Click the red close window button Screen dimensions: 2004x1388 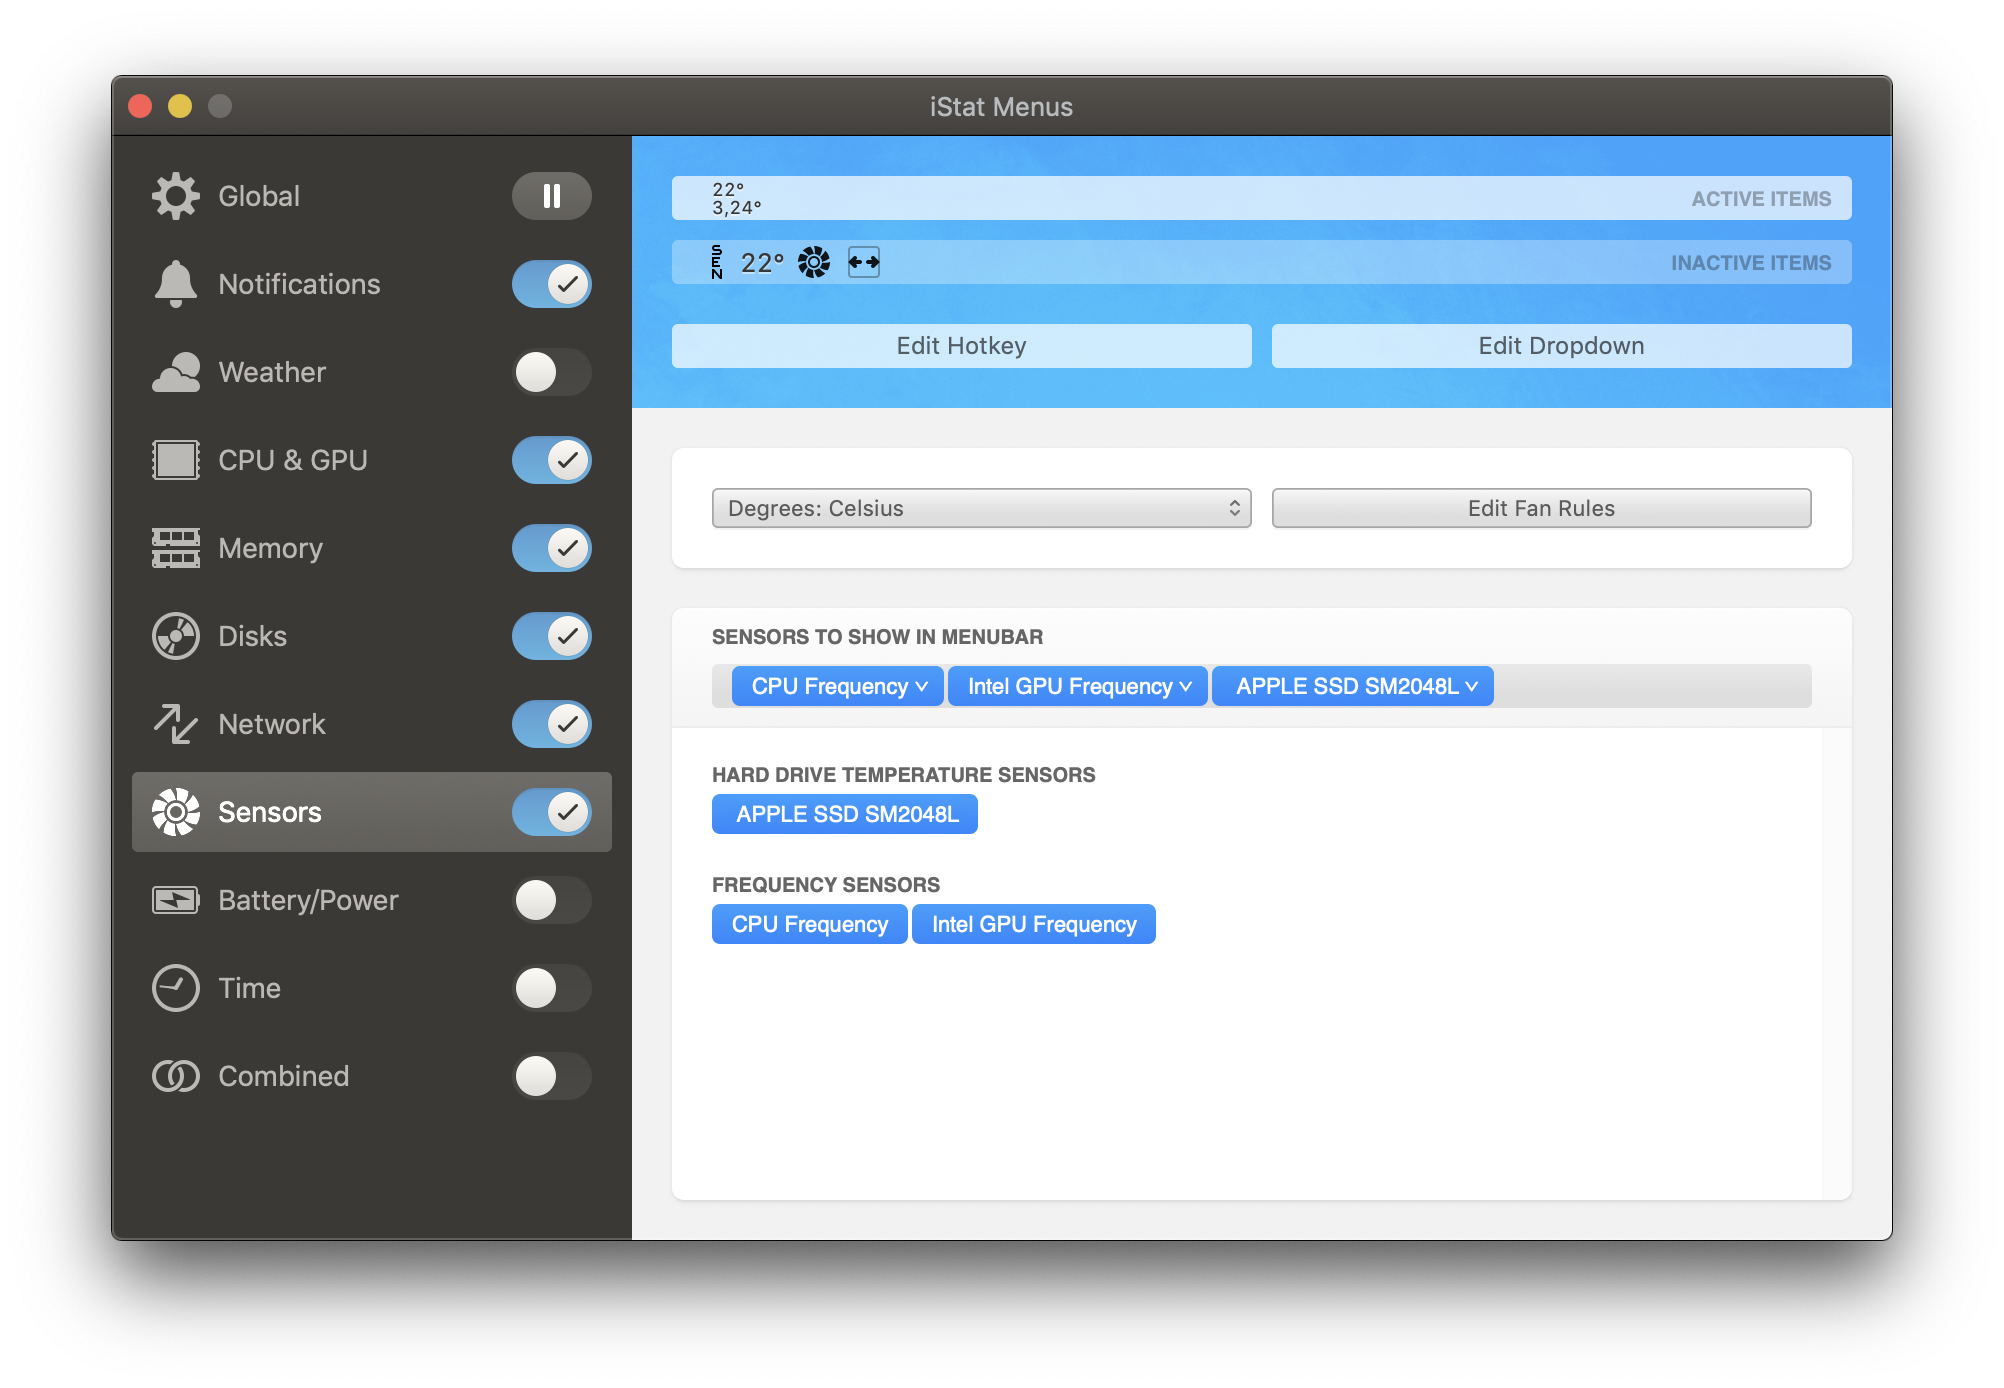pos(140,106)
